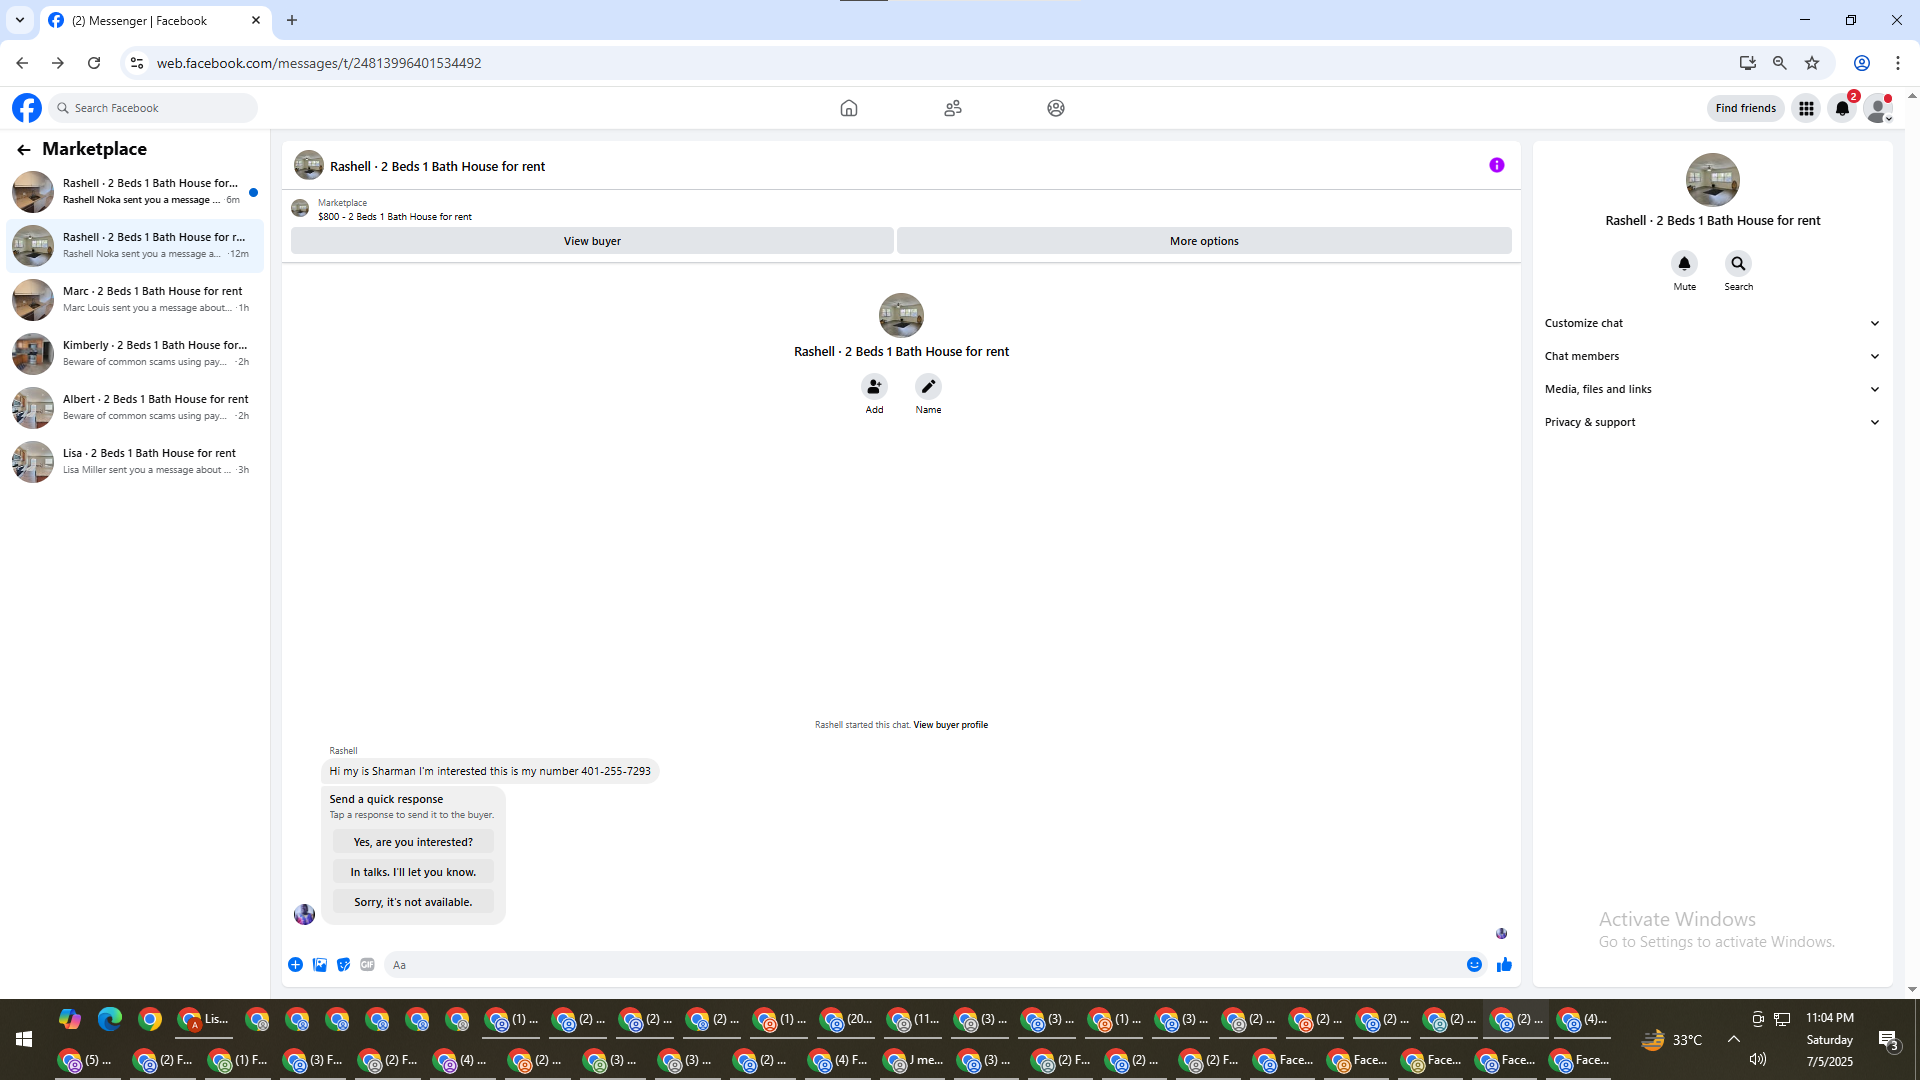
Task: Click the Mute bell icon
Action: [1684, 264]
